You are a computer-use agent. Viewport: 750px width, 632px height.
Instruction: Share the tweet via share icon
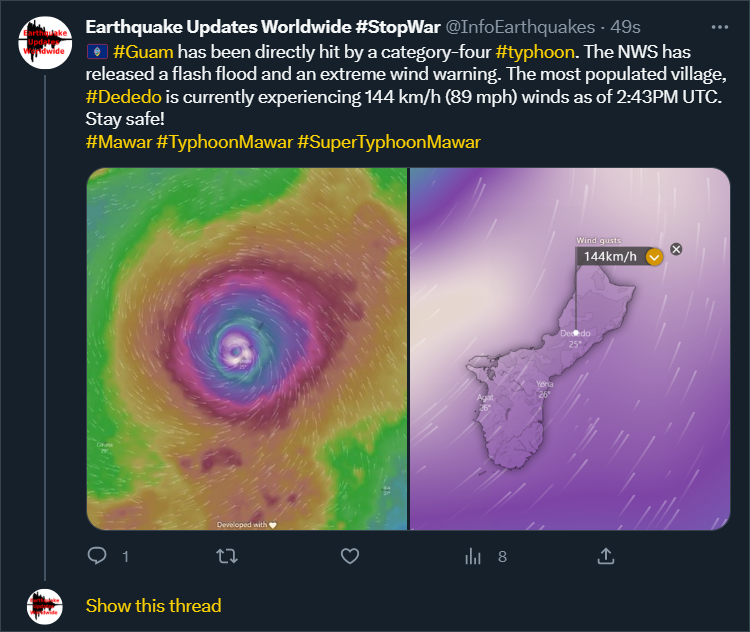click(x=605, y=555)
